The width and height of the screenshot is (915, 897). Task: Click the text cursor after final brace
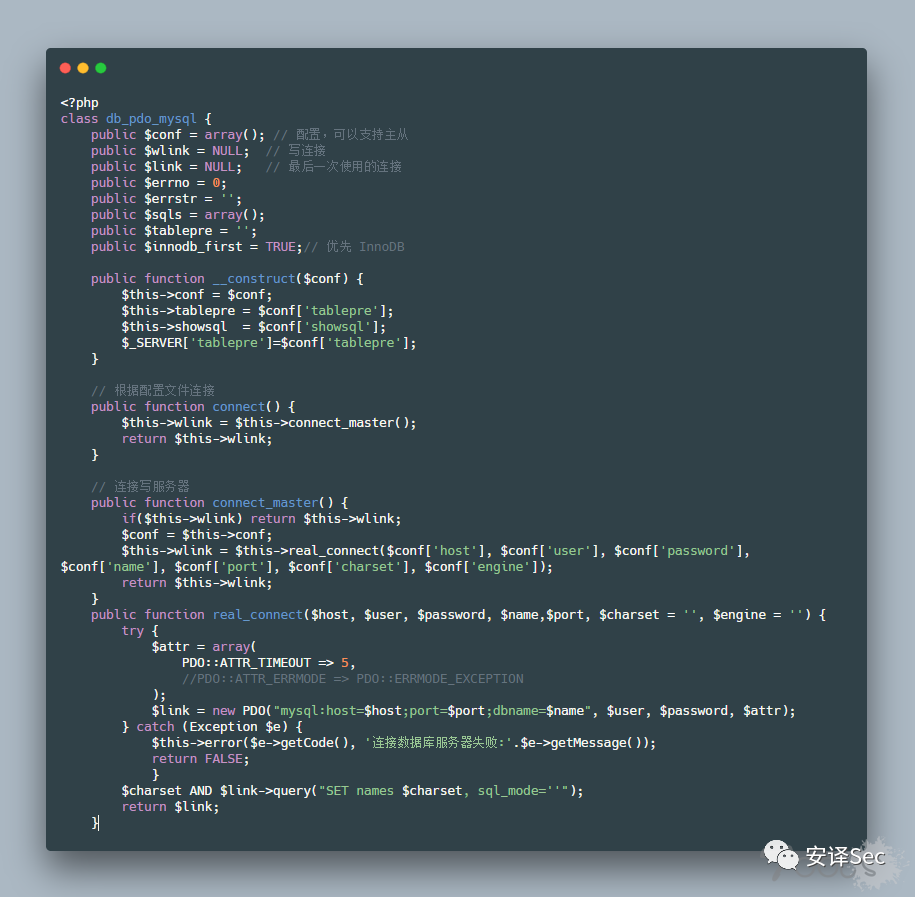pyautogui.click(x=99, y=823)
